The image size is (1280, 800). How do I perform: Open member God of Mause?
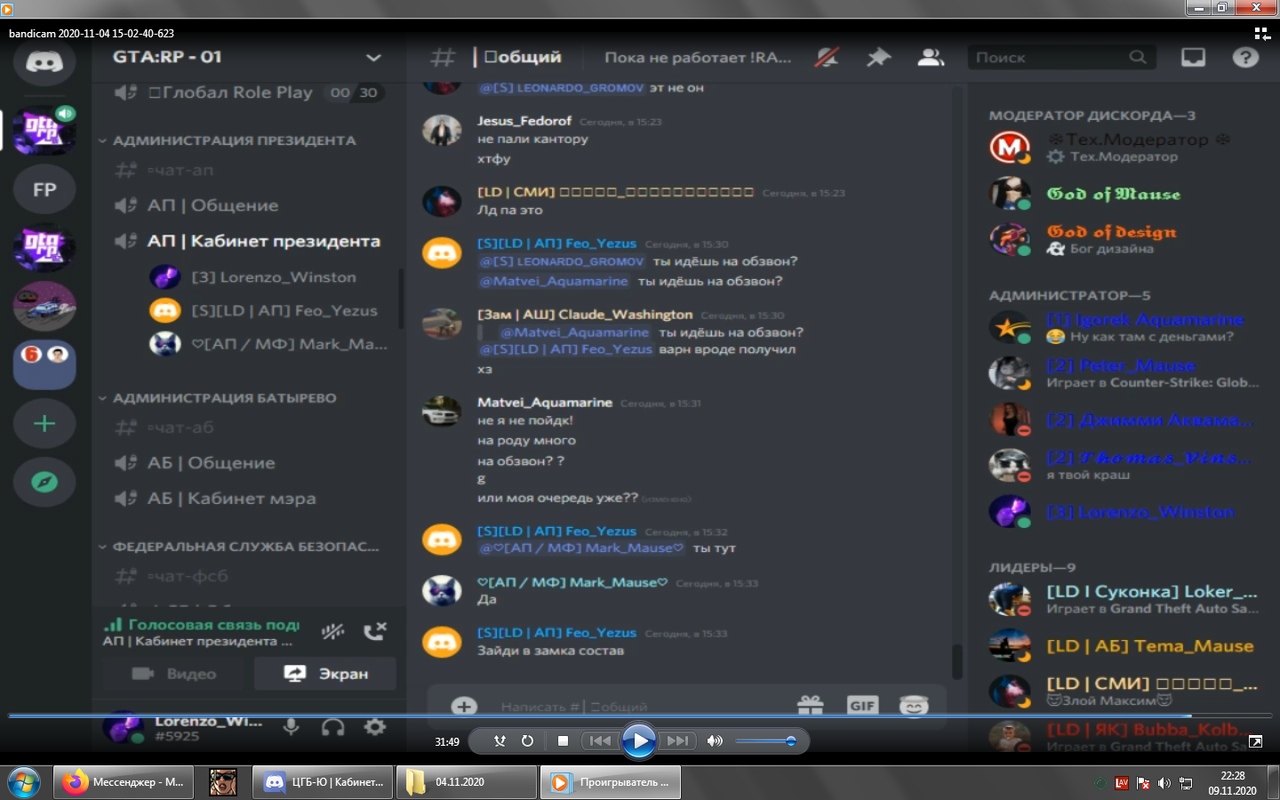pyautogui.click(x=1113, y=194)
